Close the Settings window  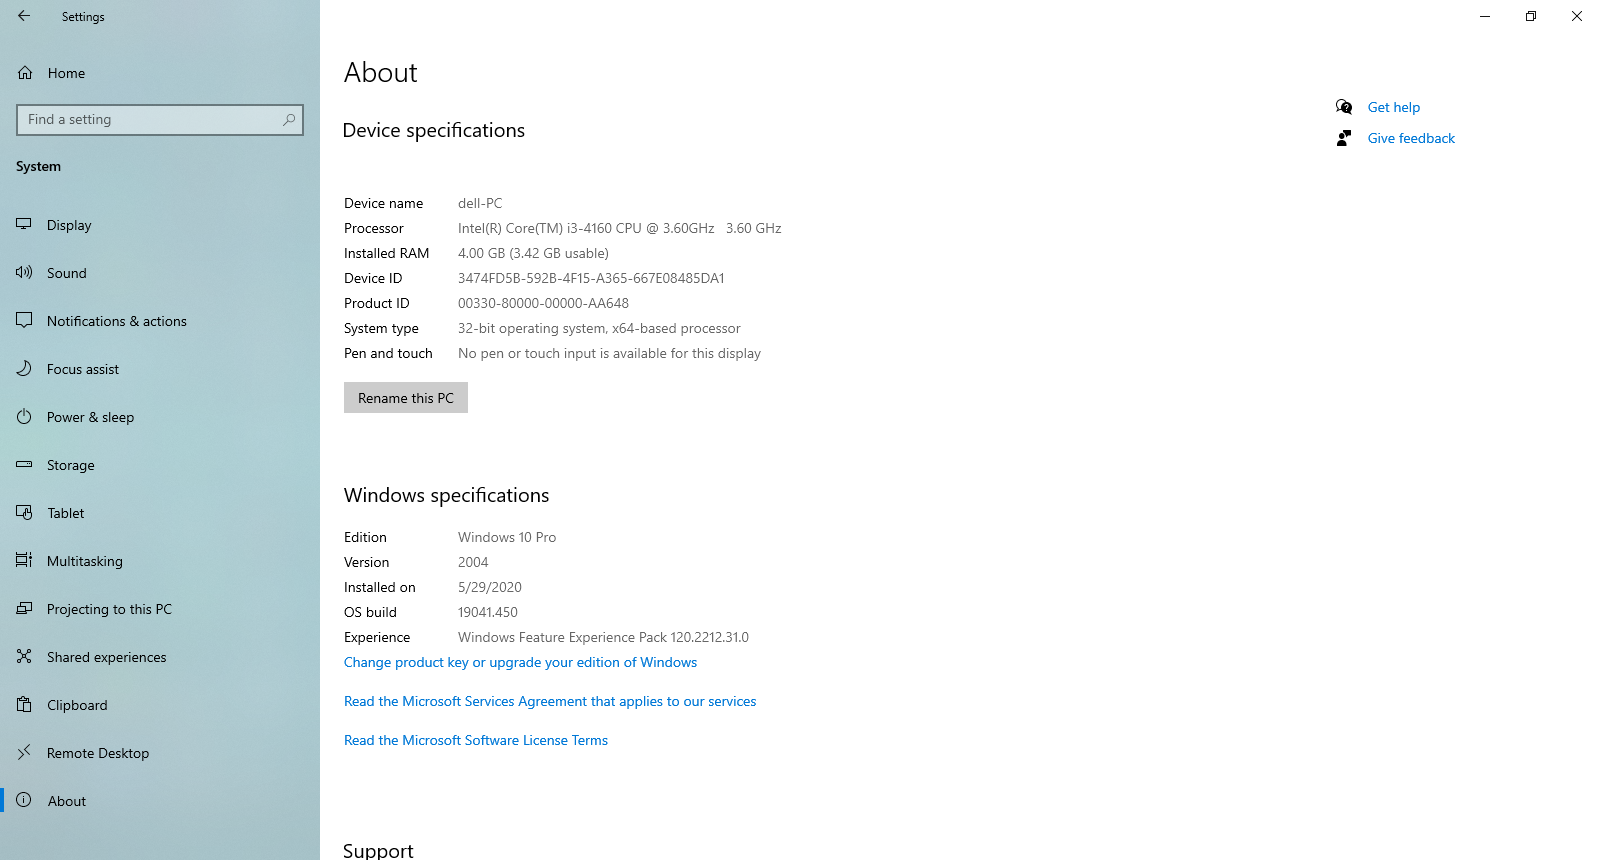(1577, 16)
